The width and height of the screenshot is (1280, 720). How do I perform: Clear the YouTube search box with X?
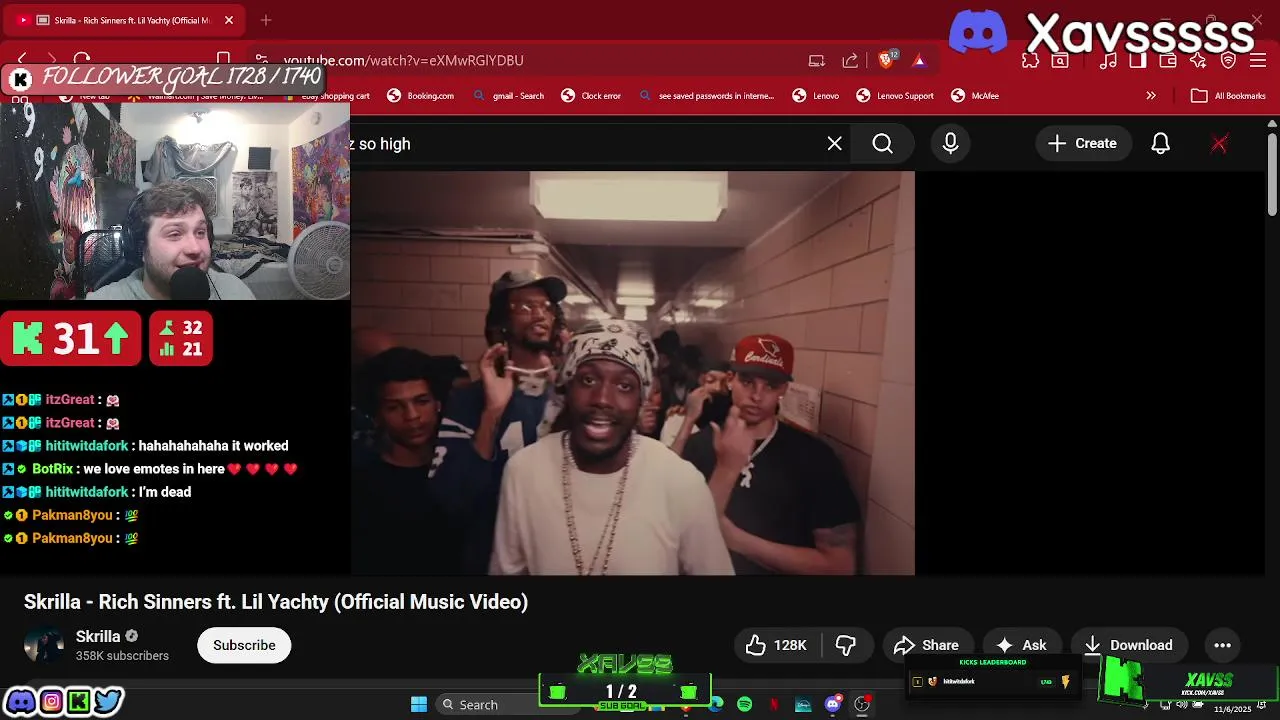click(835, 144)
